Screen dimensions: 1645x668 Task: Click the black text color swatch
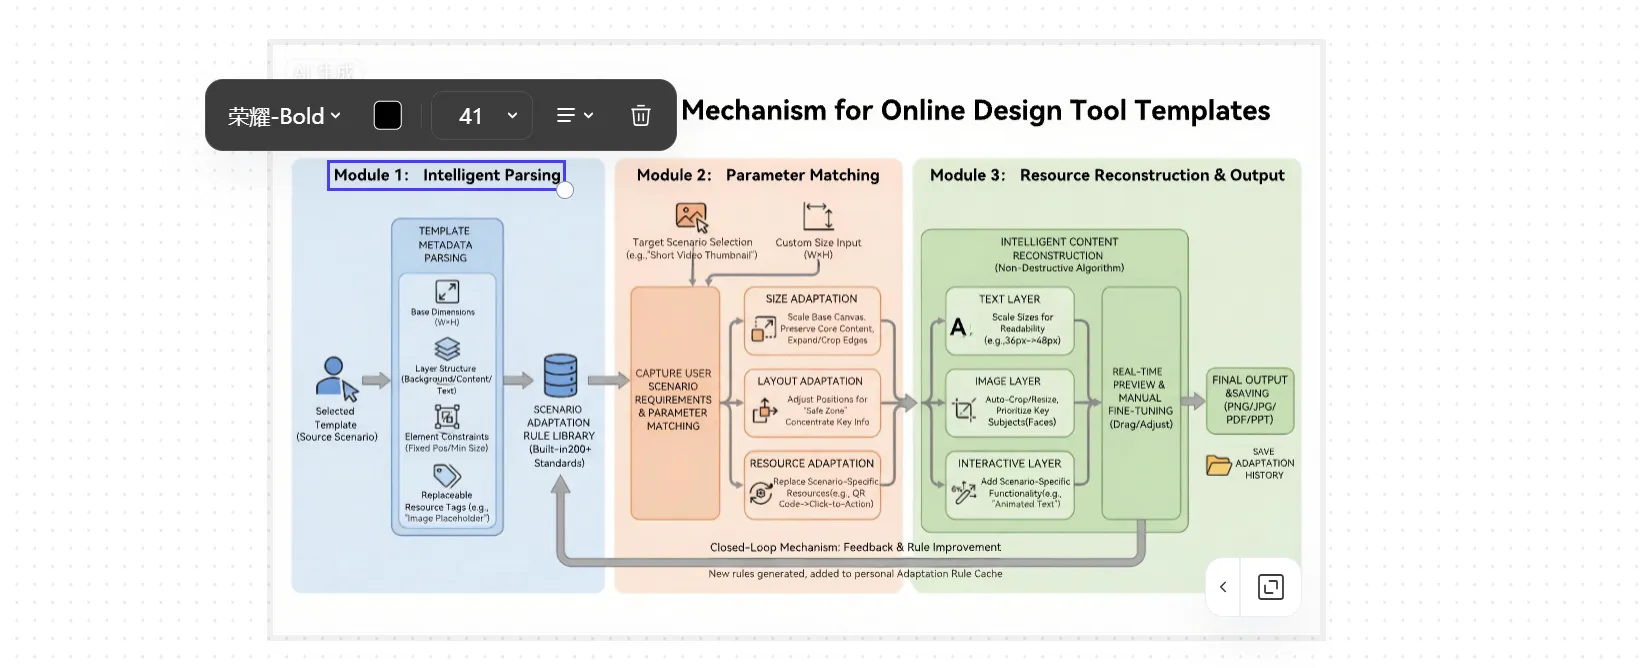pyautogui.click(x=387, y=116)
